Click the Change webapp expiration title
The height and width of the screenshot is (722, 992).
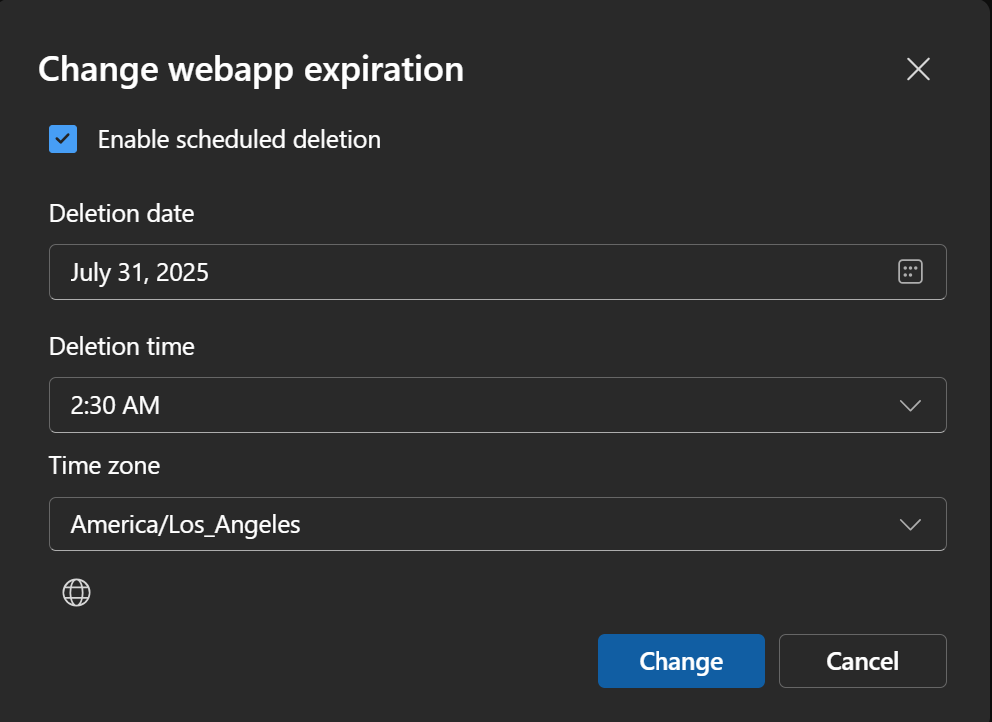click(251, 70)
